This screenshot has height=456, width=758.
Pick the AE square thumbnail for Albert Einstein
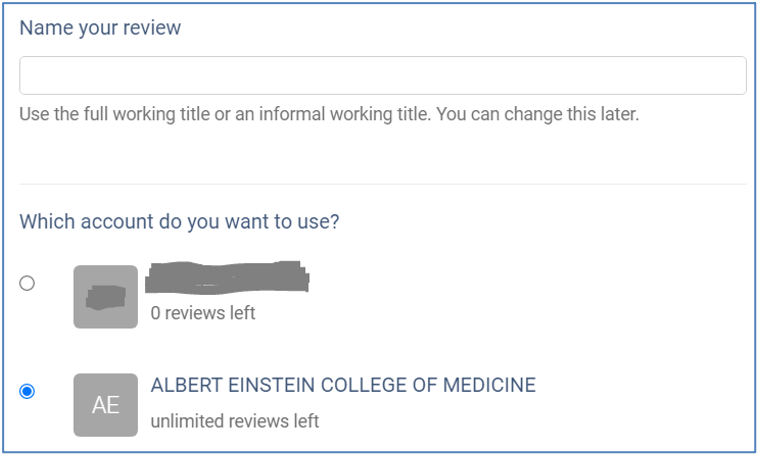105,404
